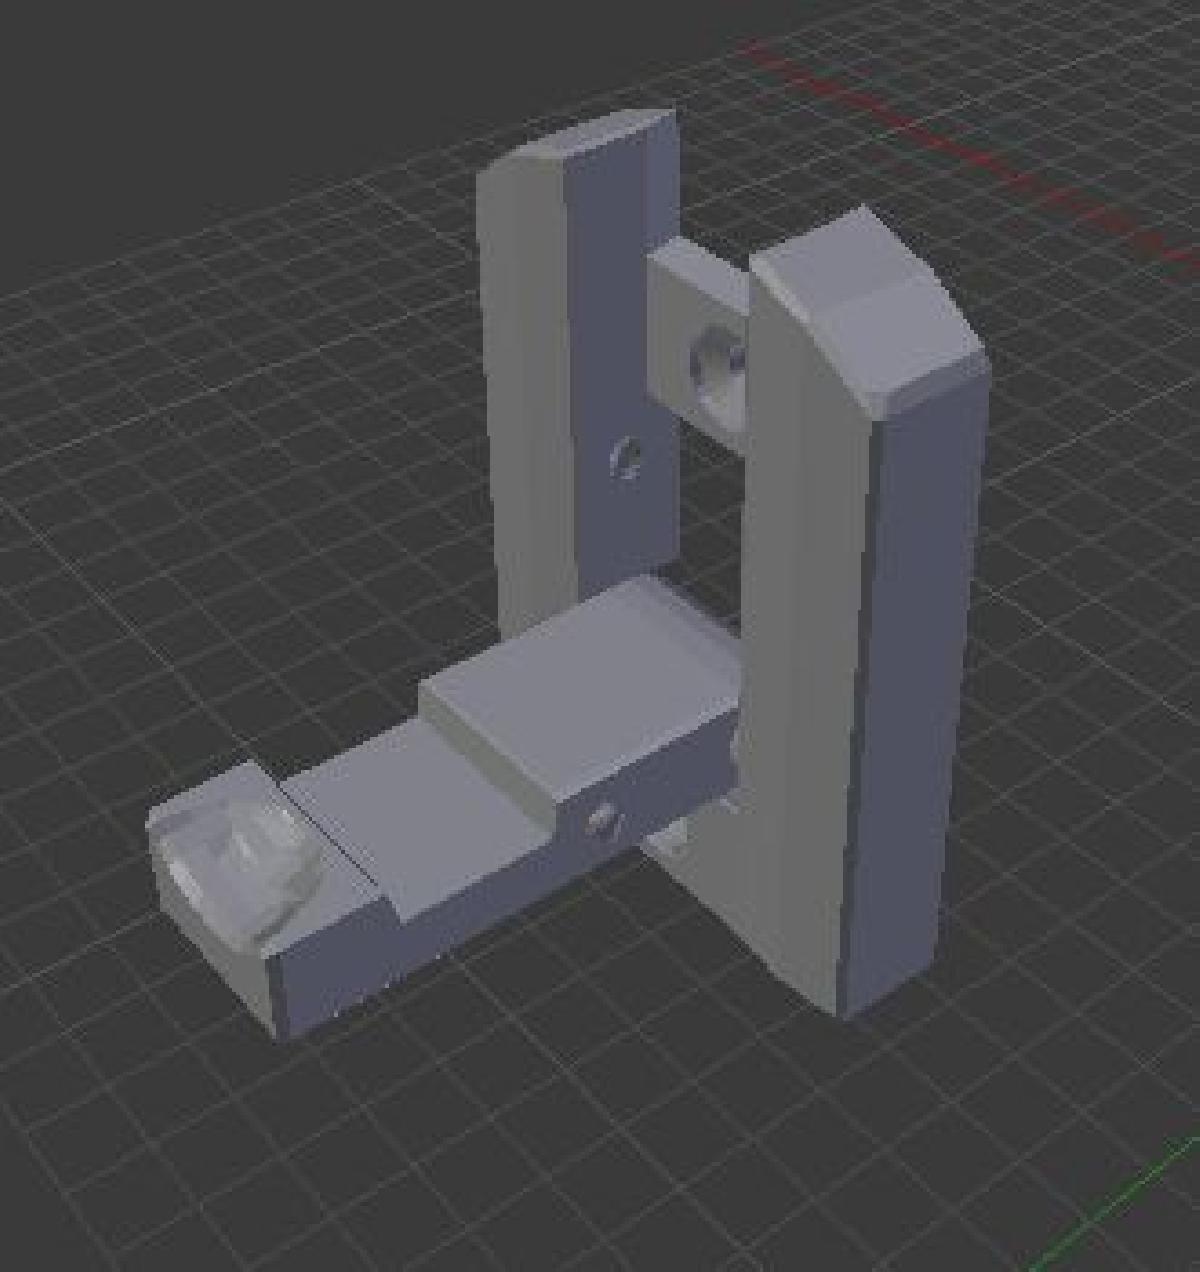Click the small hole on horizontal block side

tap(601, 822)
